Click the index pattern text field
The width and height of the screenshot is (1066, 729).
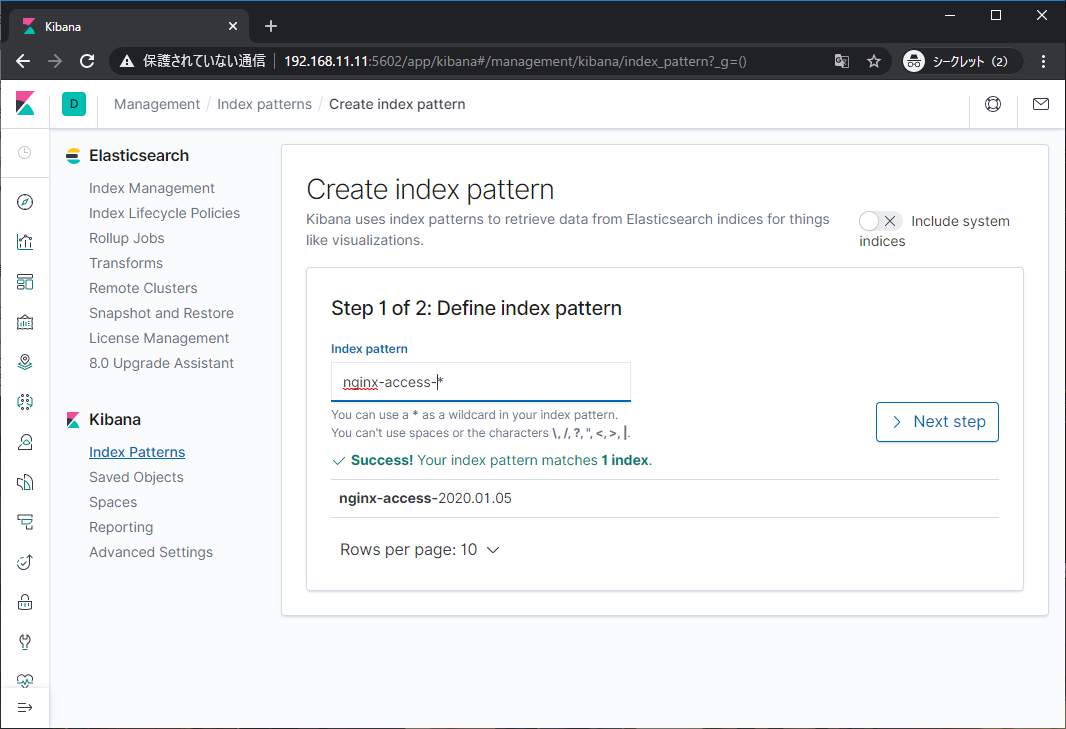tap(480, 382)
